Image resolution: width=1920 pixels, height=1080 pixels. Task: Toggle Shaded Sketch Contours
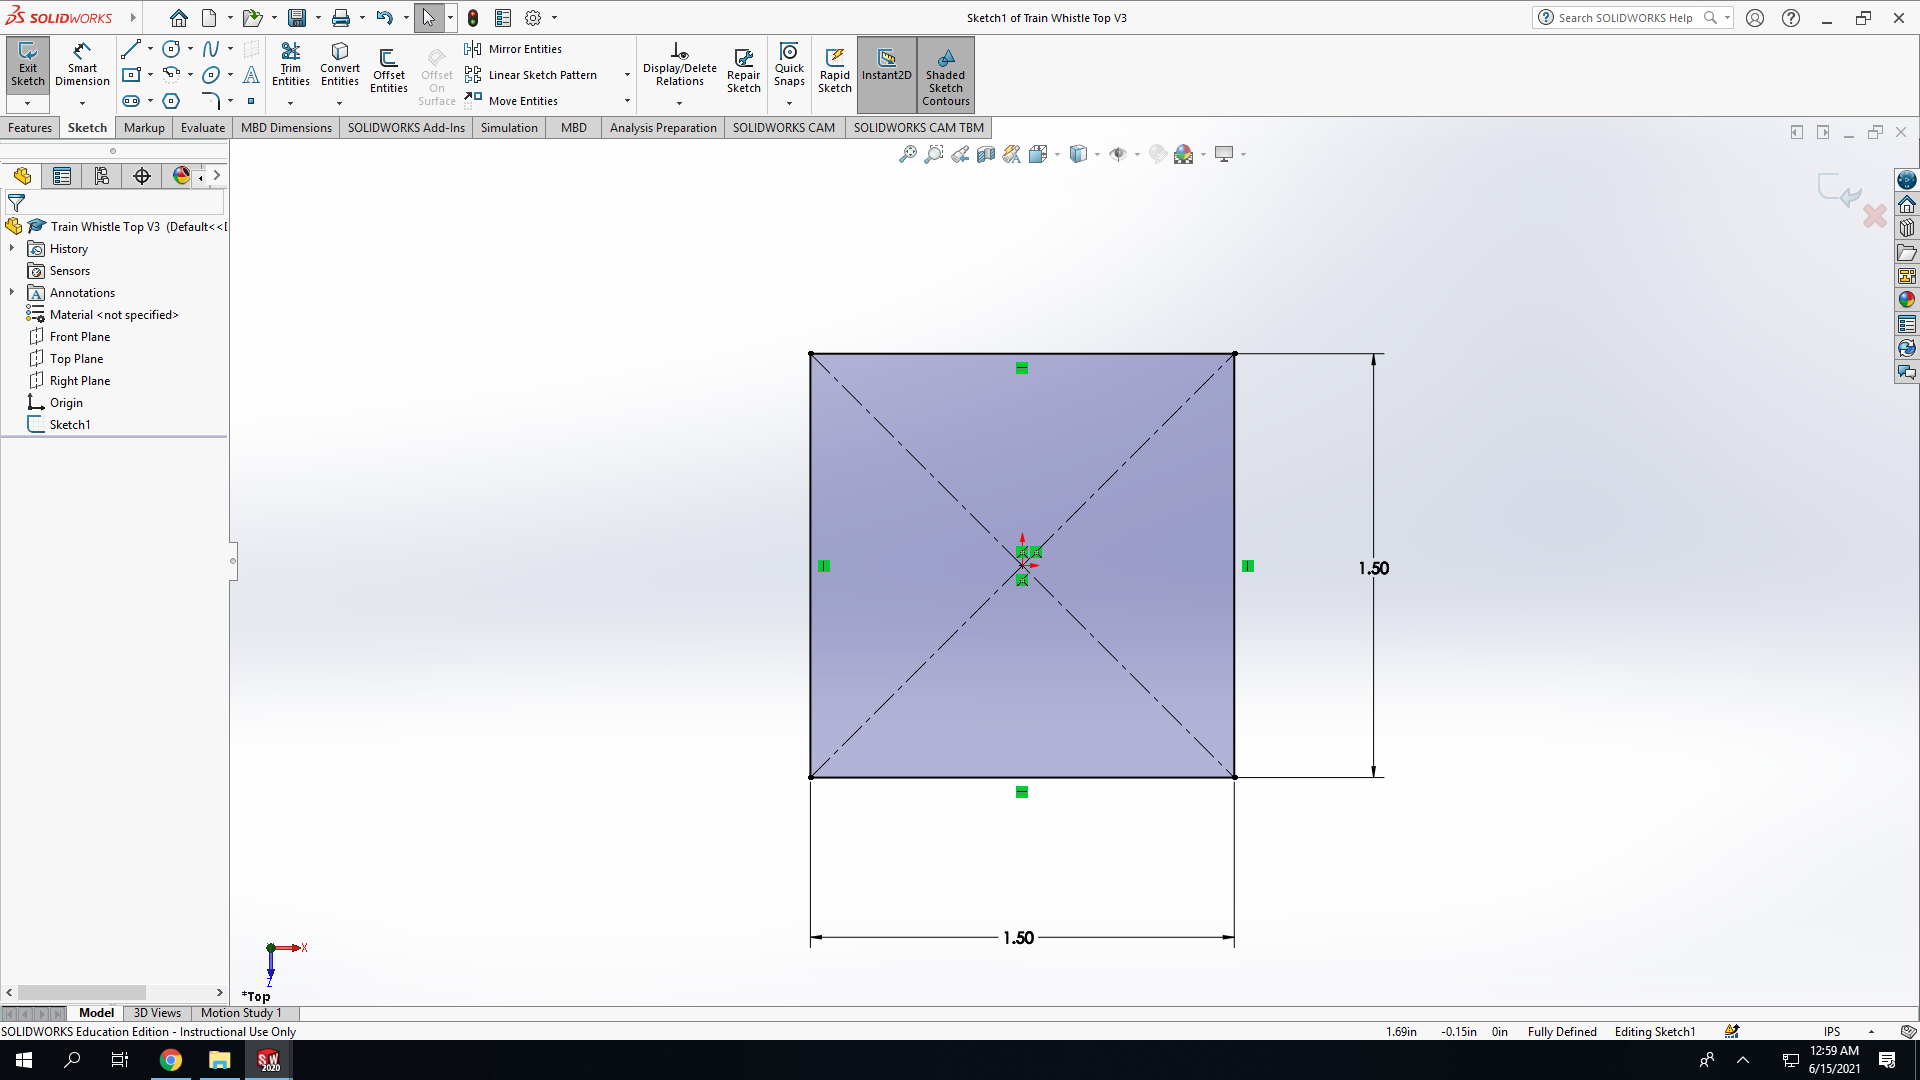pos(946,75)
